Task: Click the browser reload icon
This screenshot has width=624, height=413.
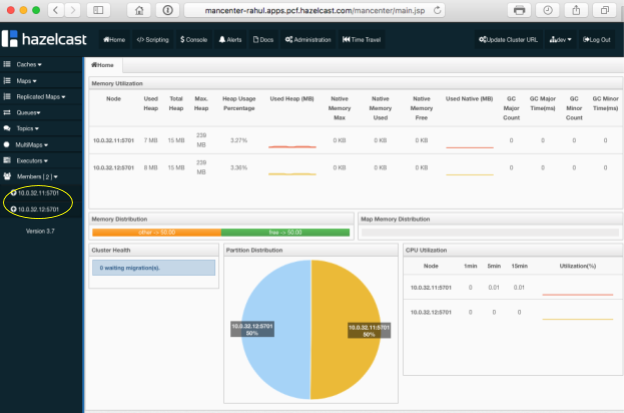Action: (437, 10)
